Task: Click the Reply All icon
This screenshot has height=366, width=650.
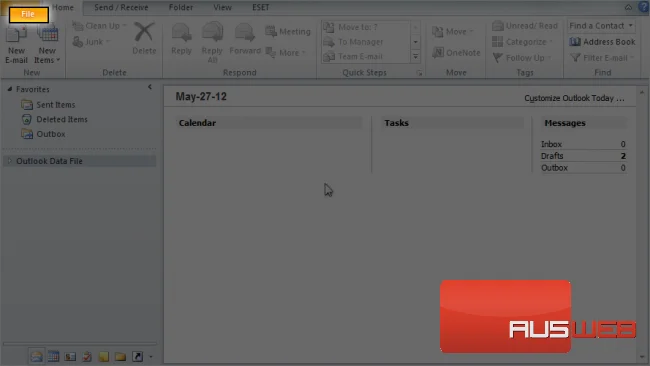Action: [212, 33]
